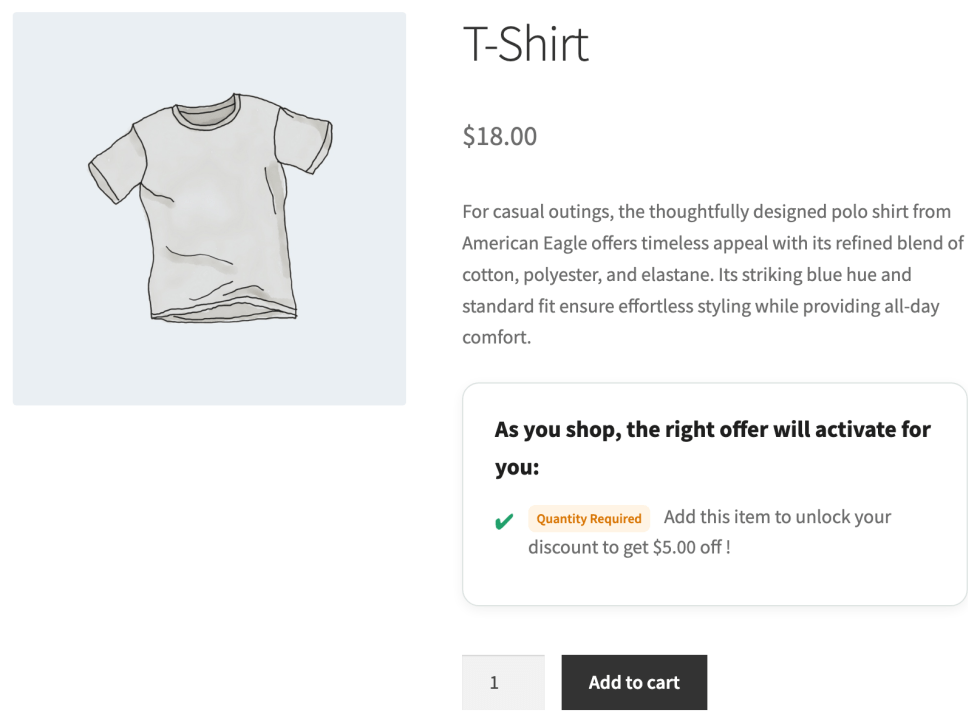Click the word 'comfort.' ending the description
This screenshot has height=721, width=980.
click(496, 337)
